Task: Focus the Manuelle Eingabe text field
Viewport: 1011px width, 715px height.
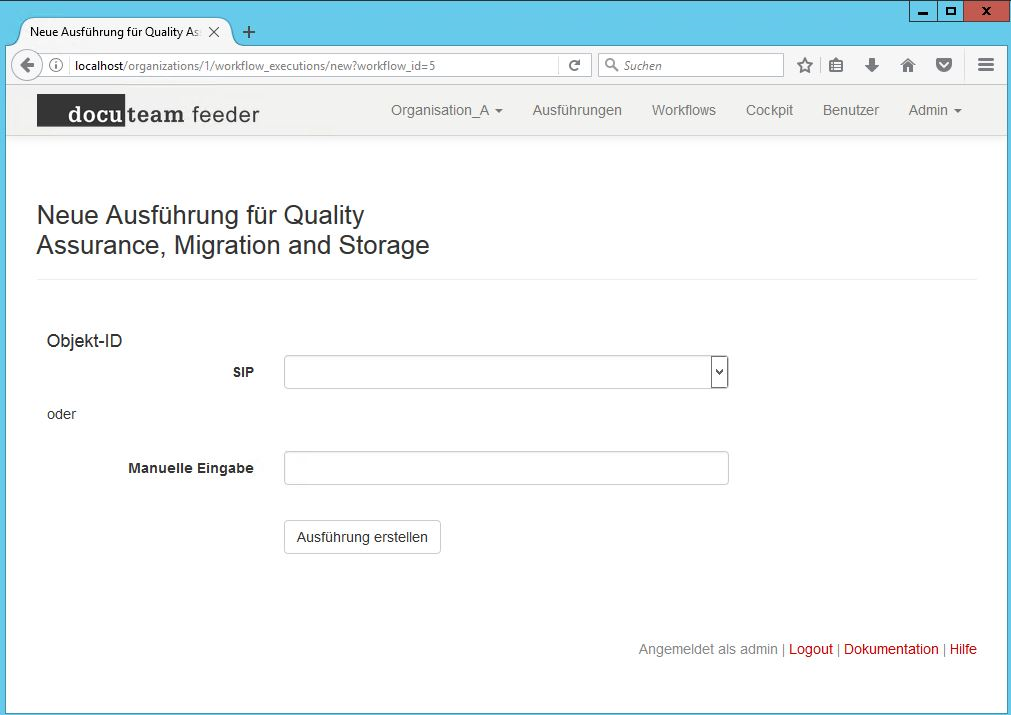Action: point(506,468)
